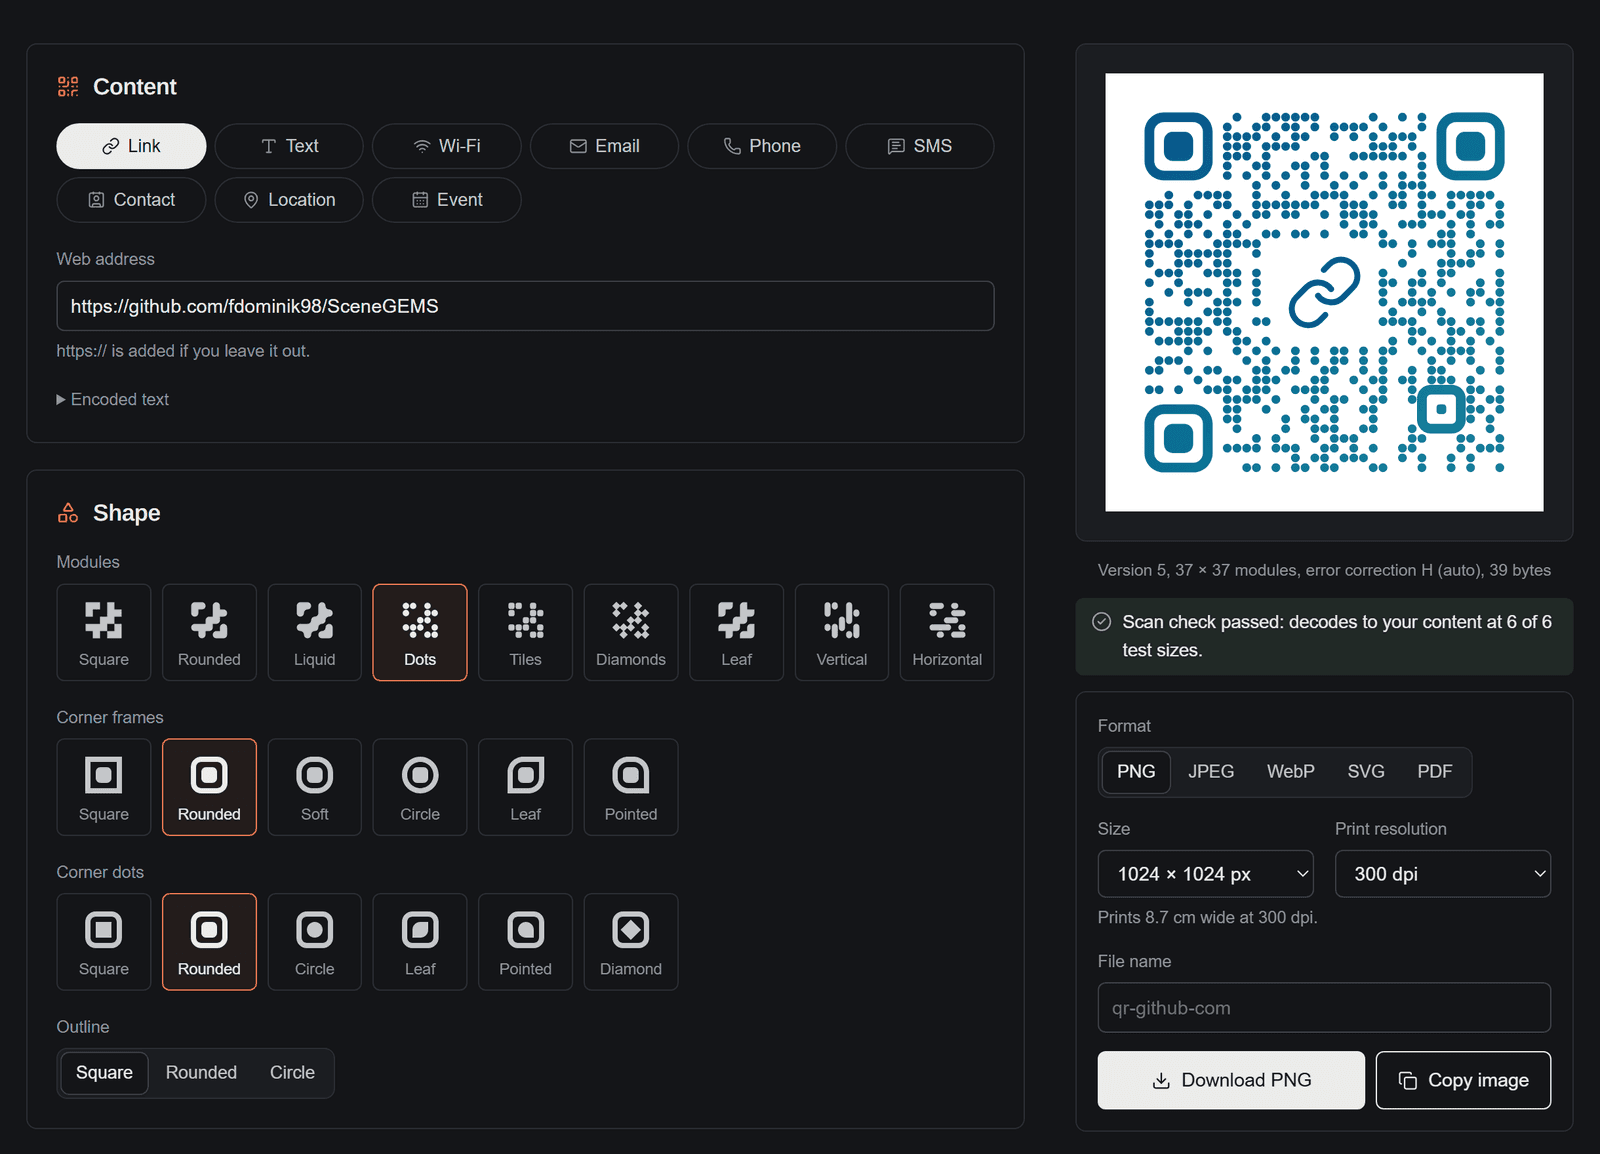
Task: Switch to the Text content tab
Action: (289, 146)
